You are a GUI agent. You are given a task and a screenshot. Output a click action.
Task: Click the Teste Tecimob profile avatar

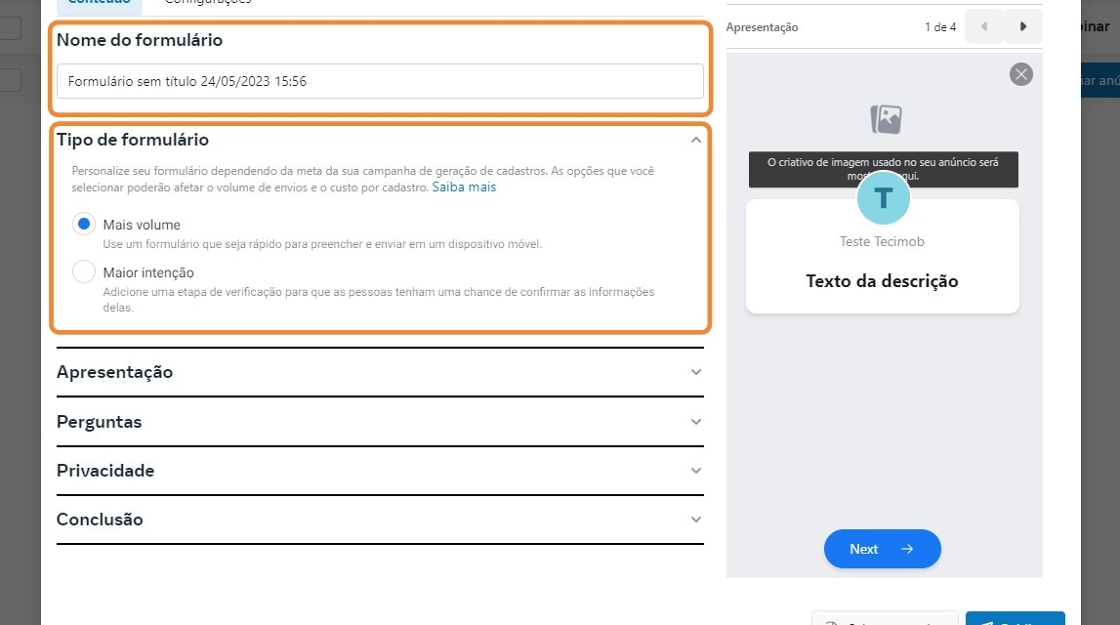coord(883,198)
